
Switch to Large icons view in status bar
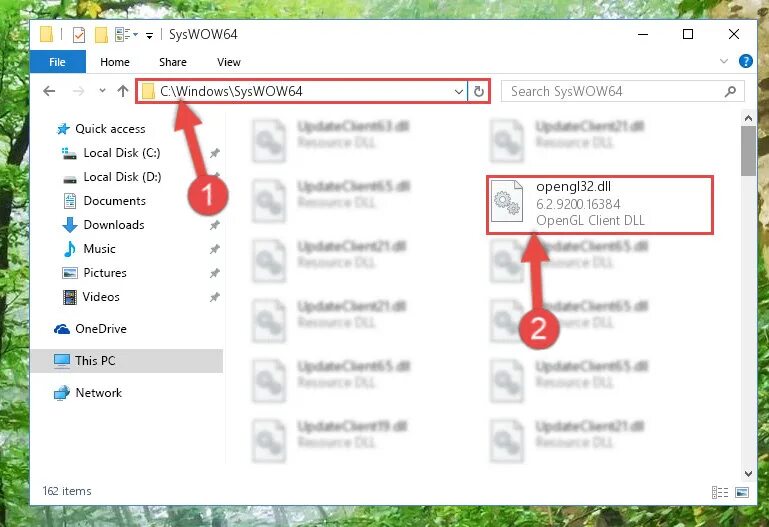point(742,492)
